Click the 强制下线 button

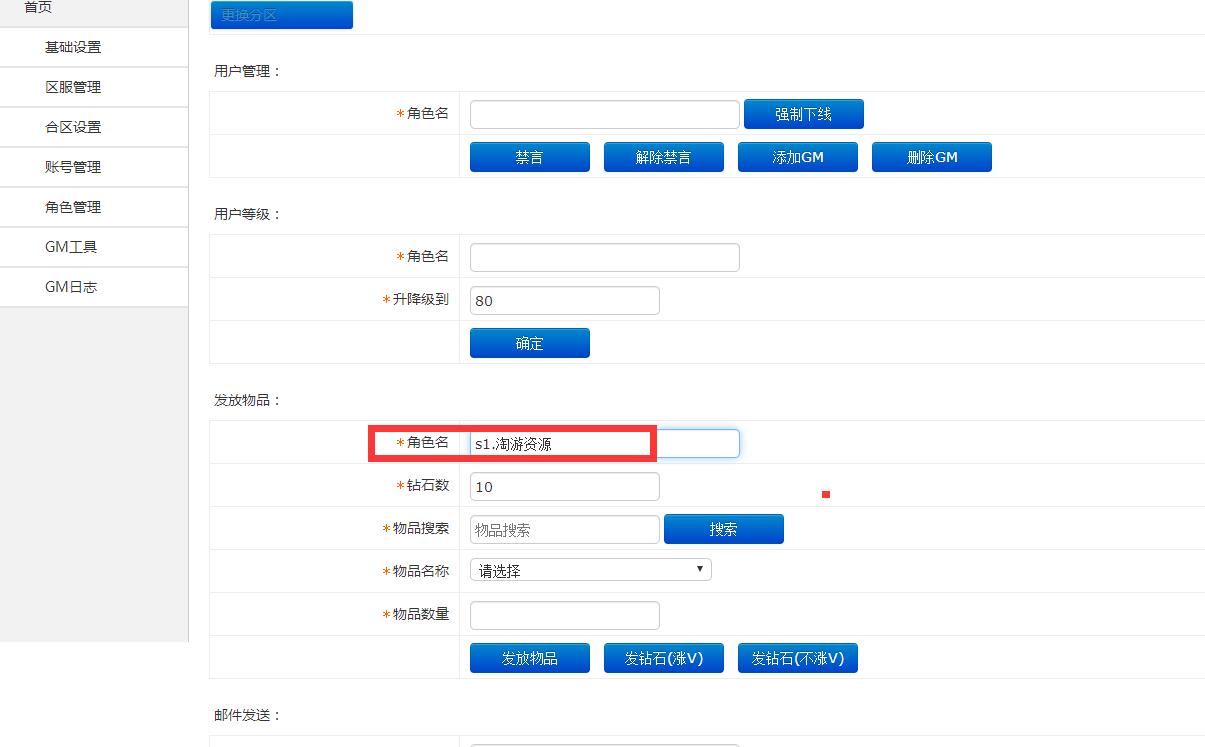pyautogui.click(x=803, y=114)
